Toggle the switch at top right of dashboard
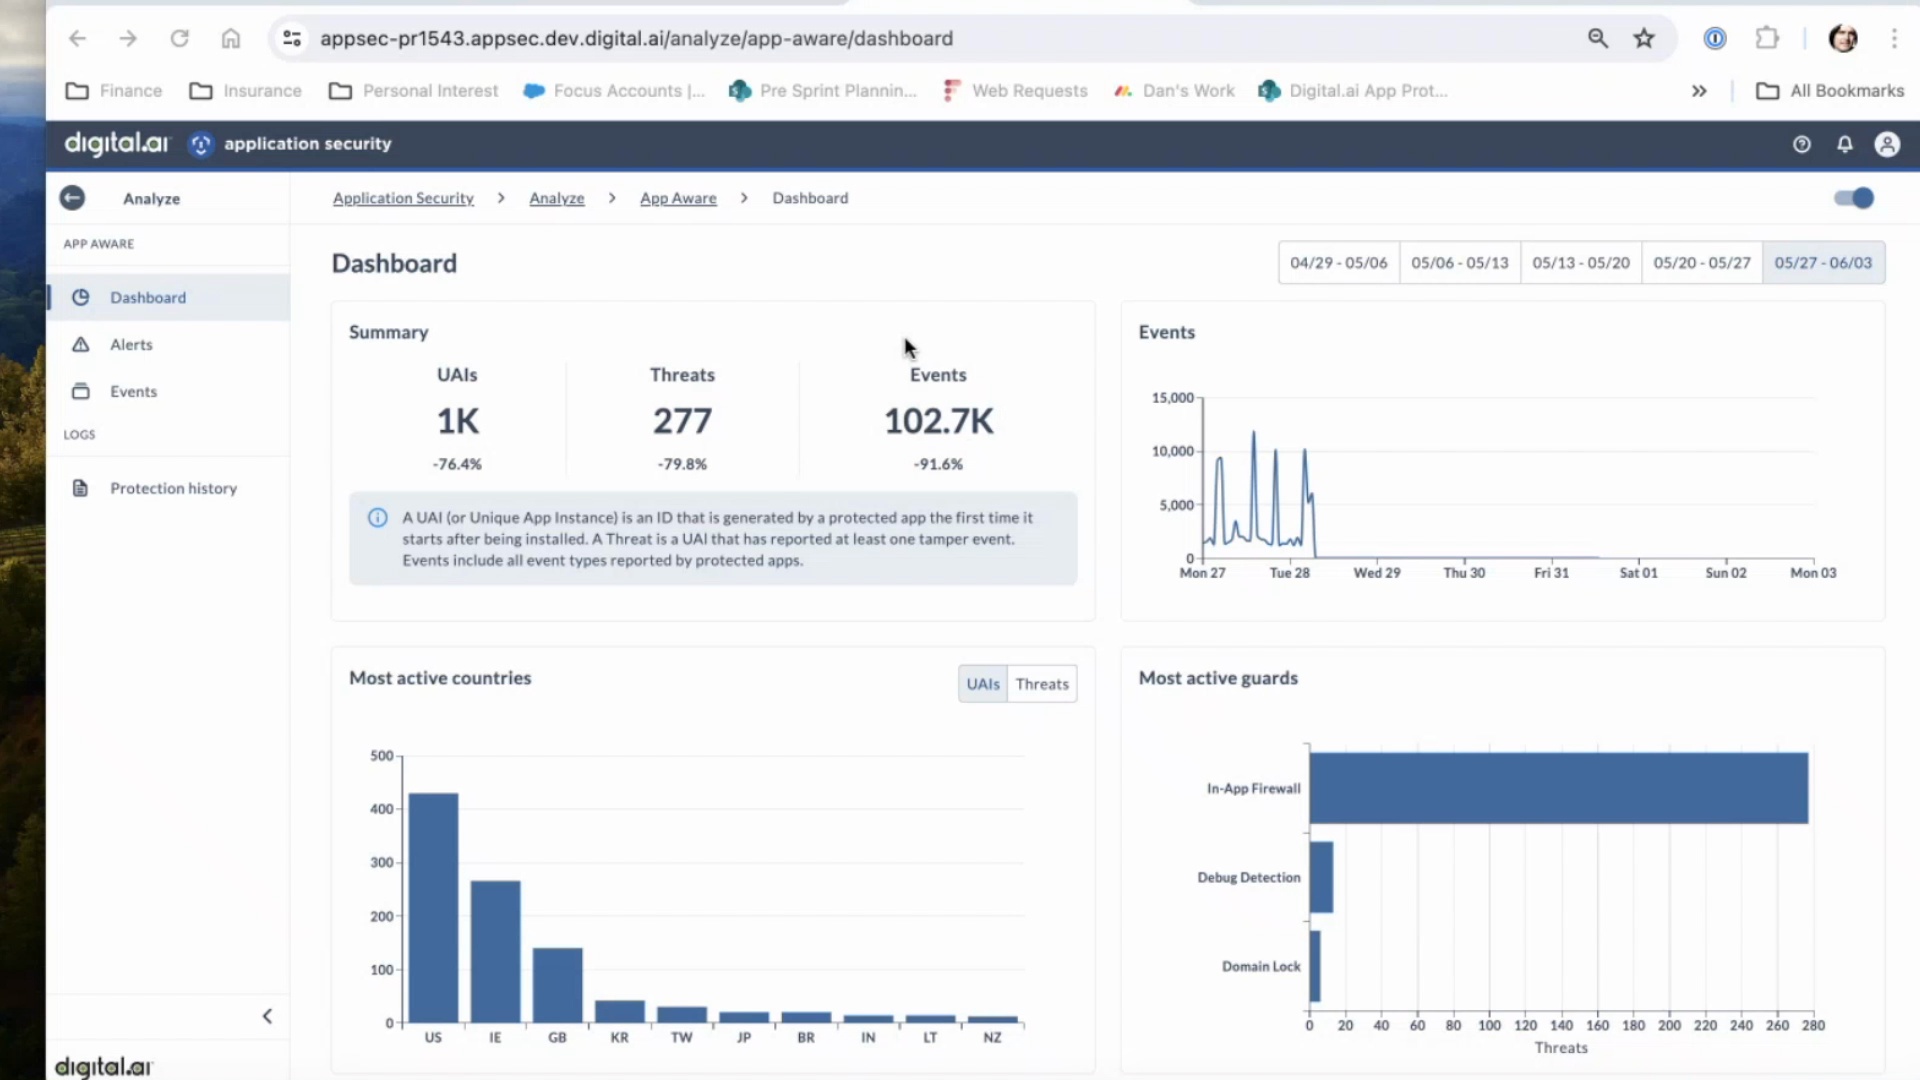Viewport: 1920px width, 1080px height. click(1853, 198)
